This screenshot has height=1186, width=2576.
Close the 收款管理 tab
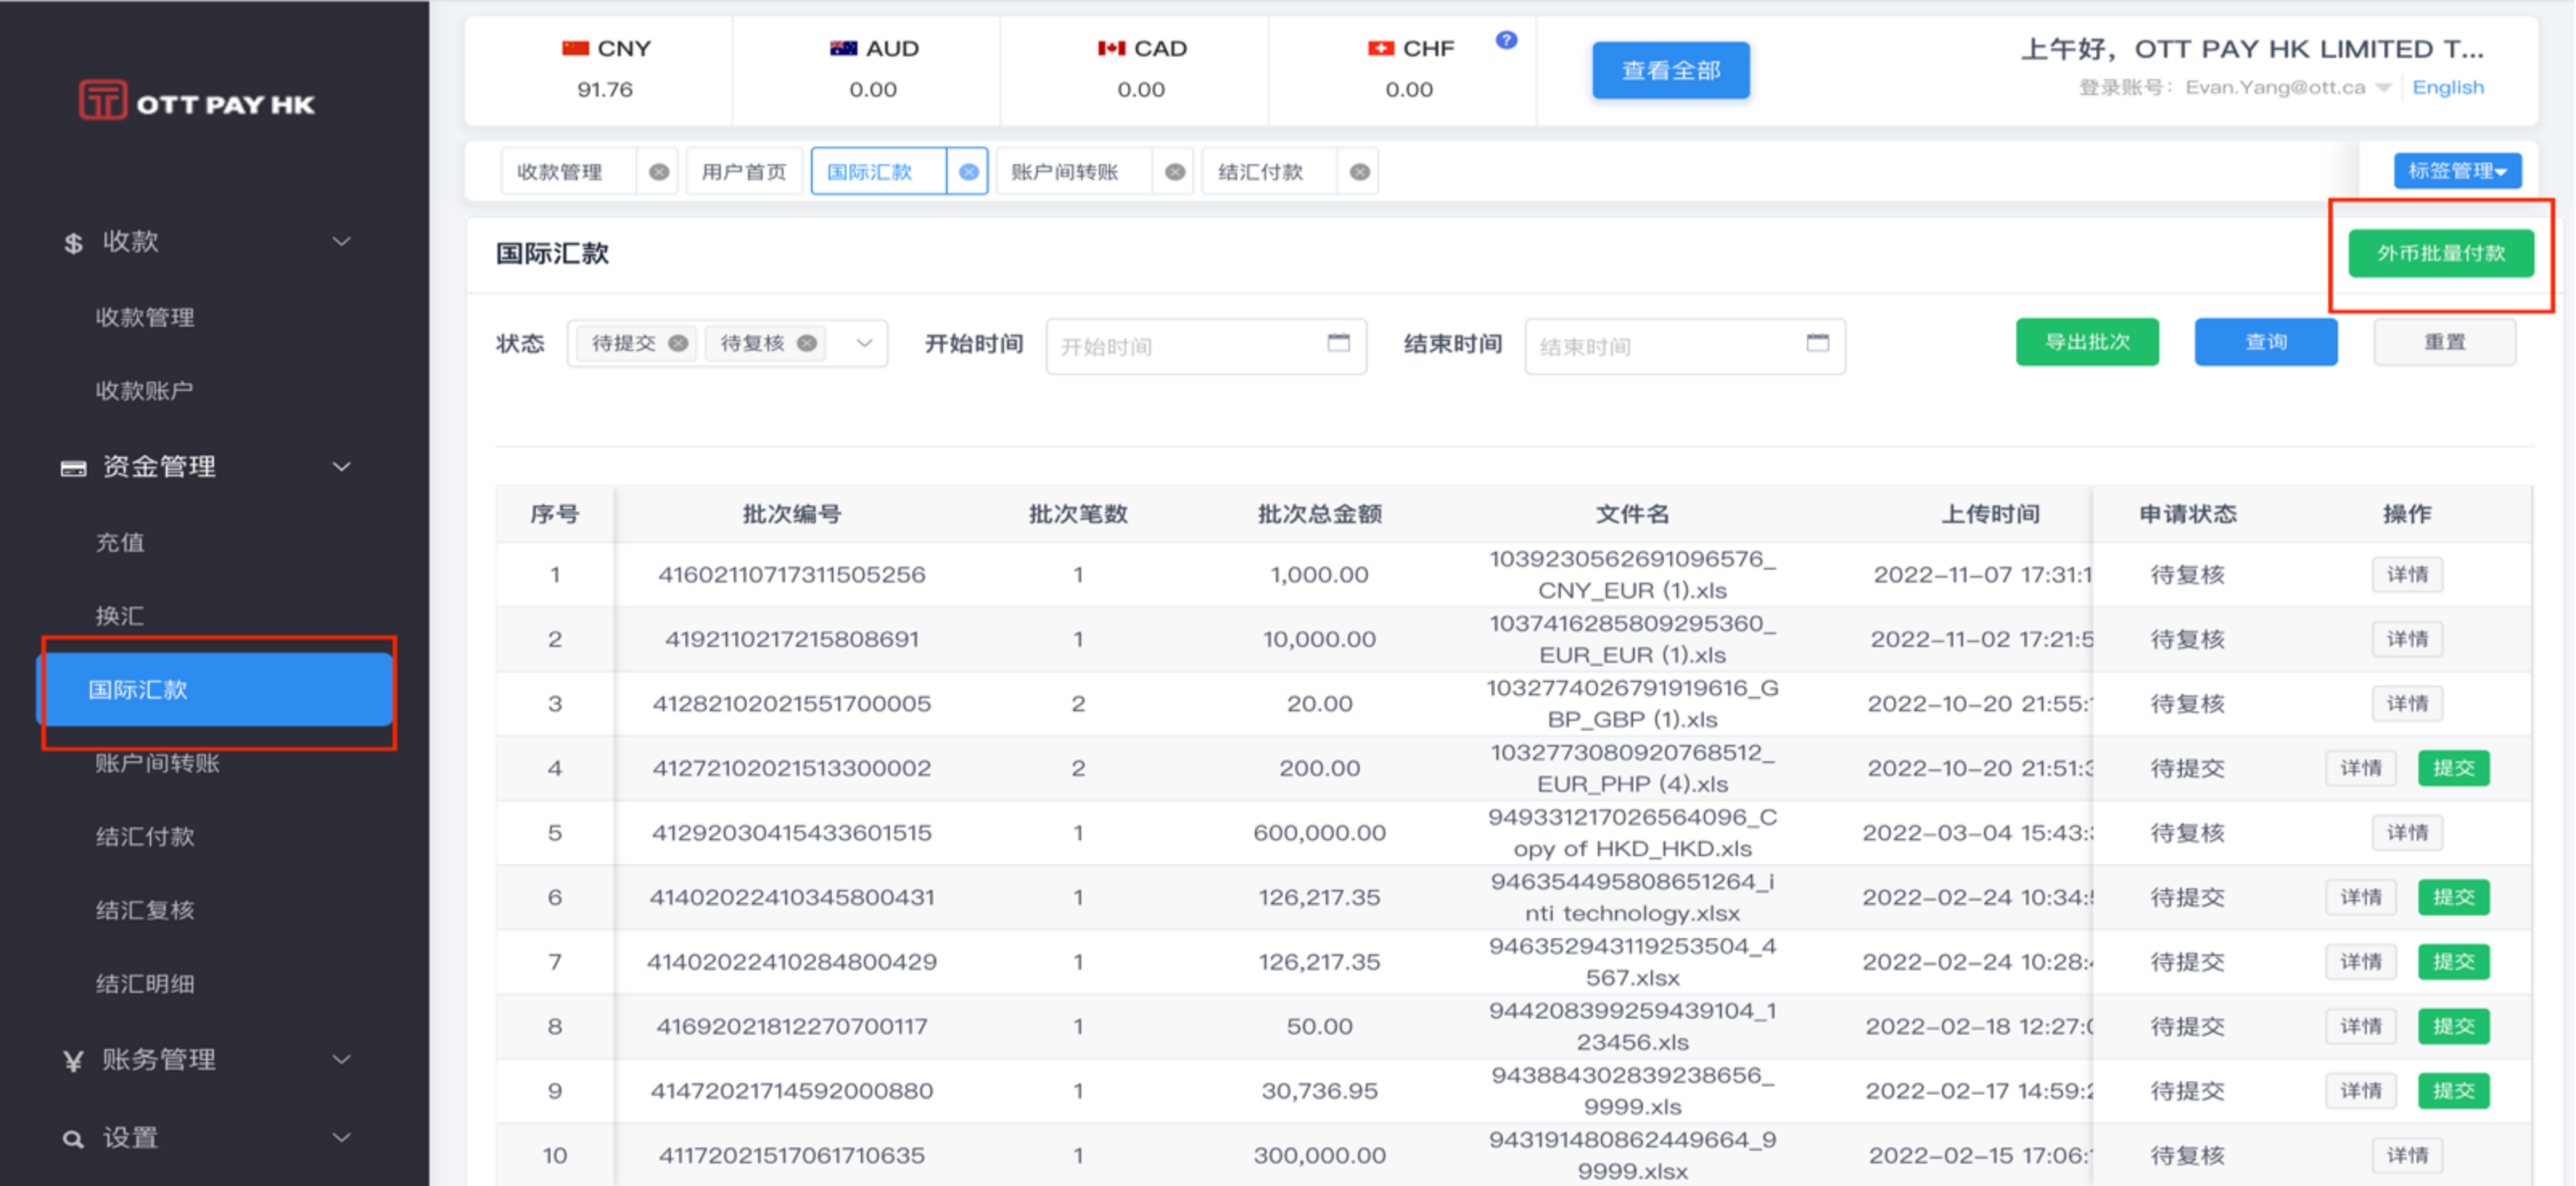659,171
